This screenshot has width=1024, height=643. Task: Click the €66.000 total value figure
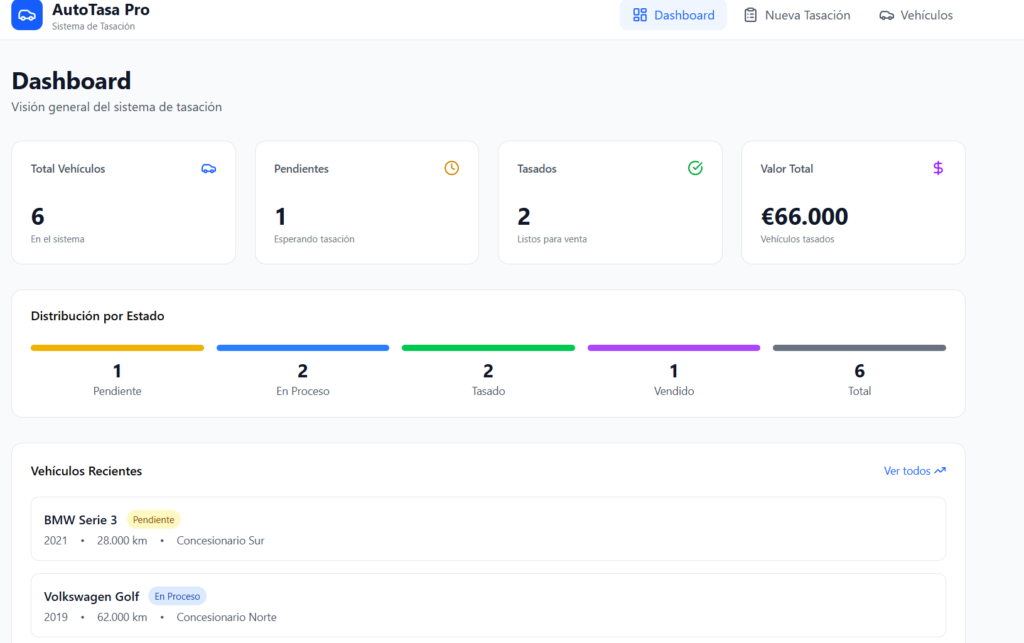click(x=804, y=217)
